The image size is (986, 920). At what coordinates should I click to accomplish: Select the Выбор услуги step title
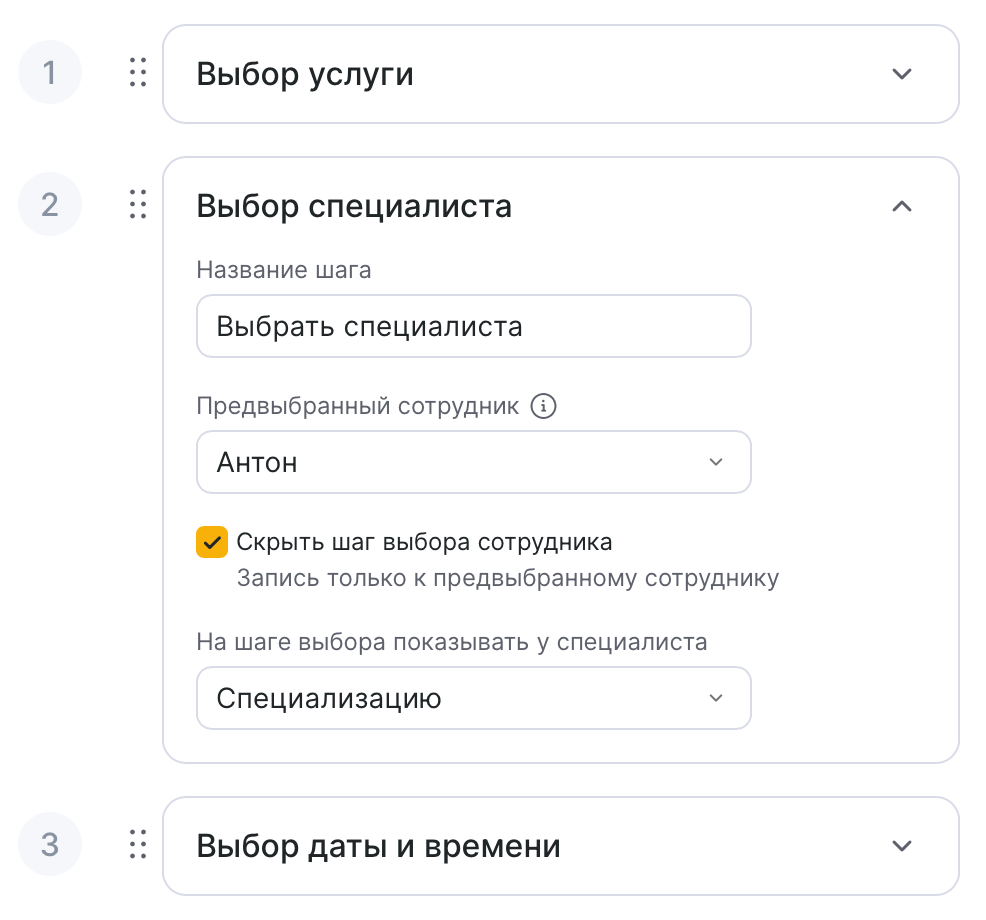click(x=305, y=74)
